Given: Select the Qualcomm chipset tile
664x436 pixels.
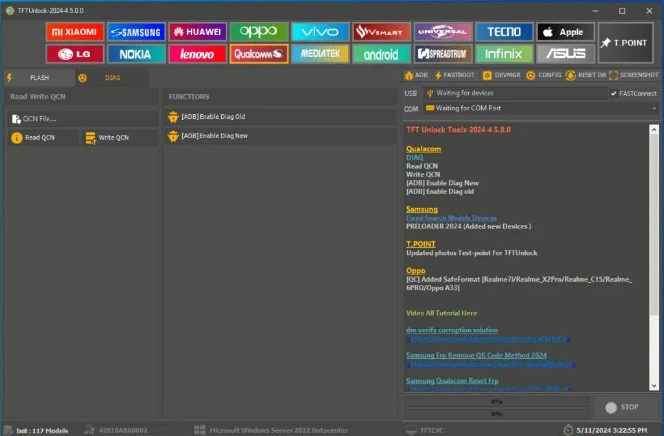Looking at the screenshot, I should pyautogui.click(x=259, y=54).
